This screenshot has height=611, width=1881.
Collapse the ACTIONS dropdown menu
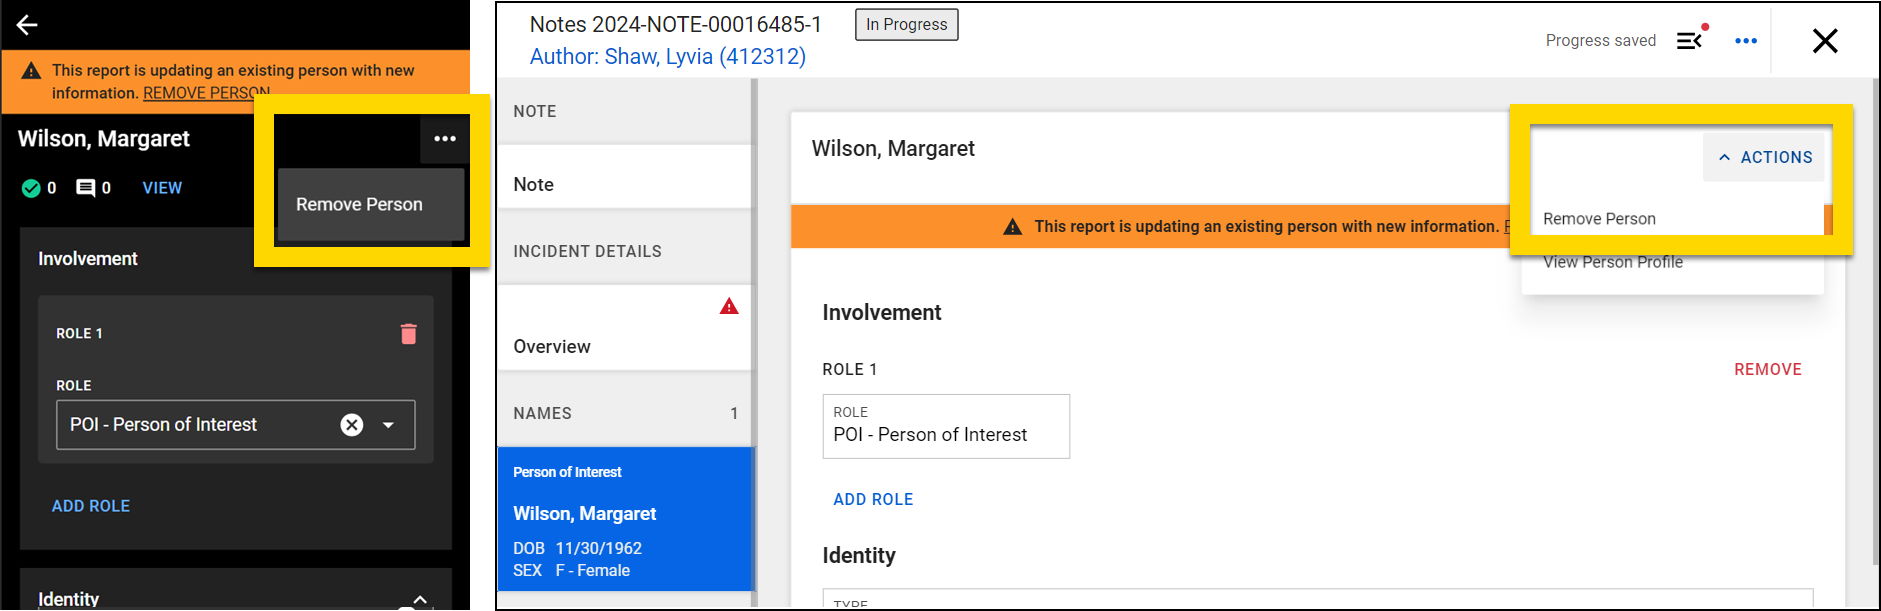[x=1765, y=157]
